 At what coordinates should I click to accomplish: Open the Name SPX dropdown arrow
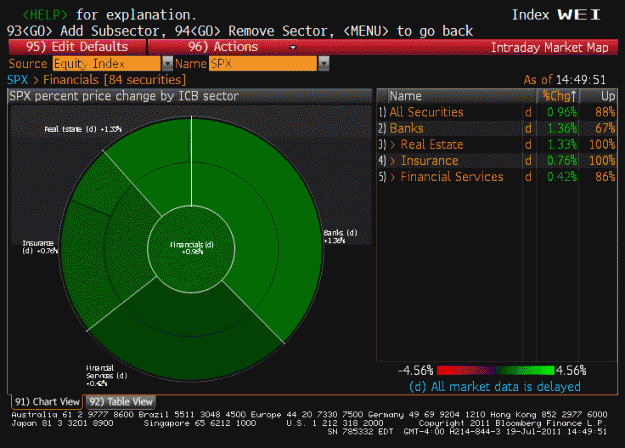pos(324,64)
